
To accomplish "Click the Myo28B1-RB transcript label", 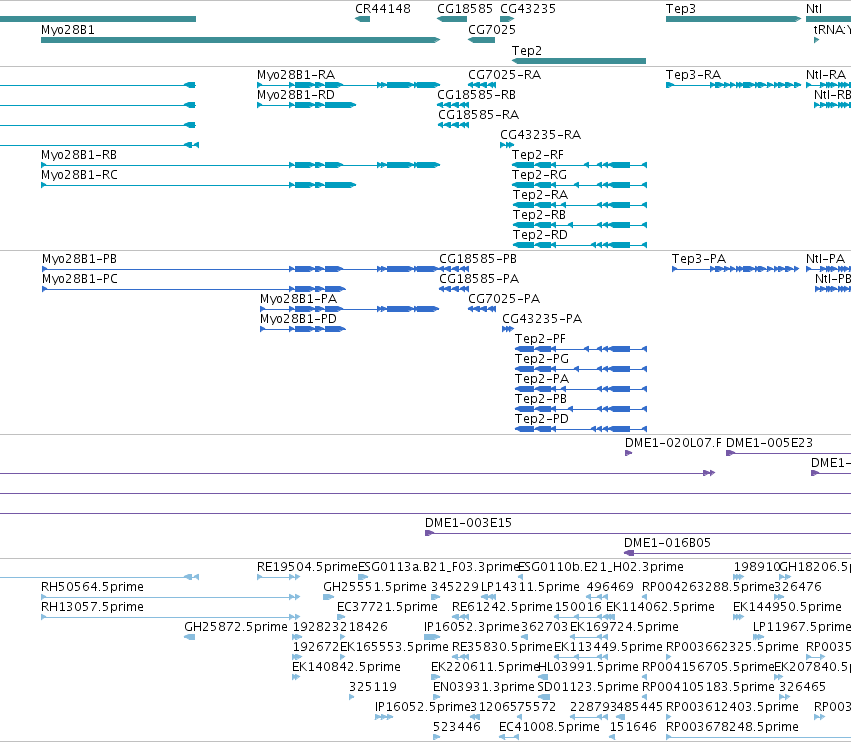I will tap(79, 155).
